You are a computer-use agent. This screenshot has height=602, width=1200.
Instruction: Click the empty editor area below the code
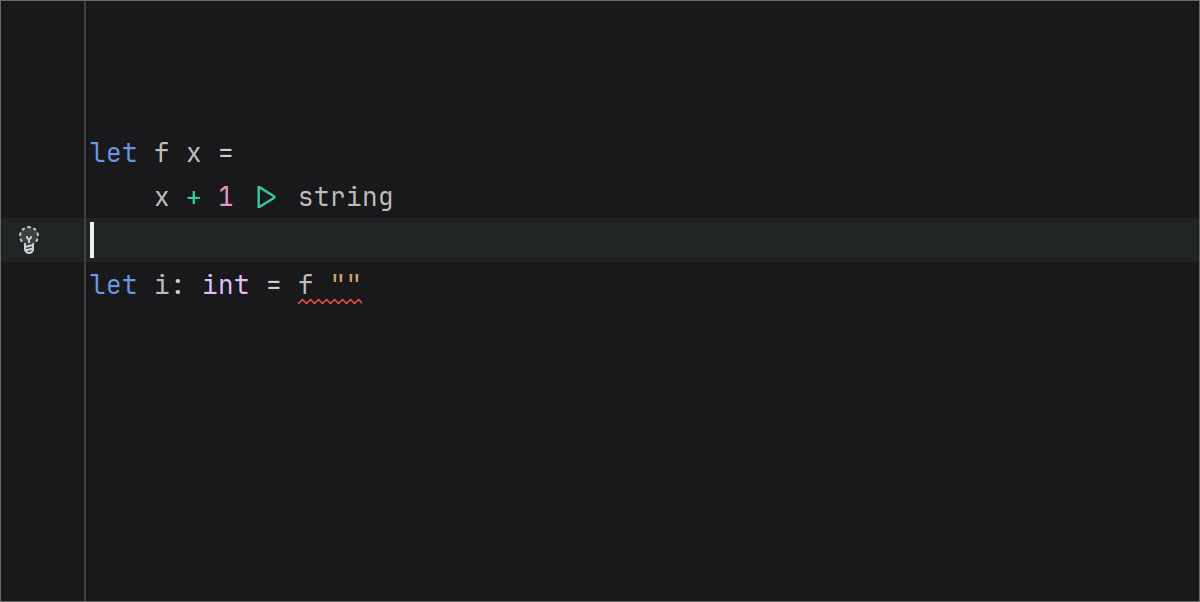(x=600, y=450)
